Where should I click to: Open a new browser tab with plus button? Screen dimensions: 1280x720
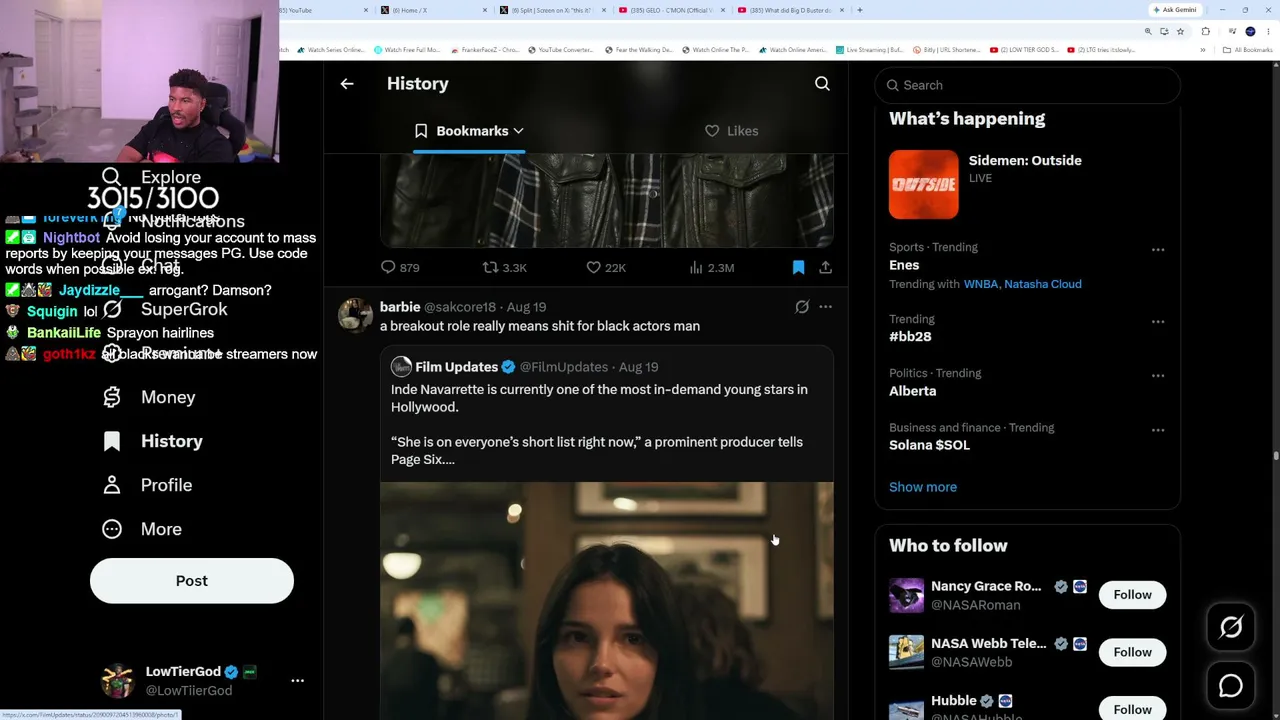coord(860,10)
